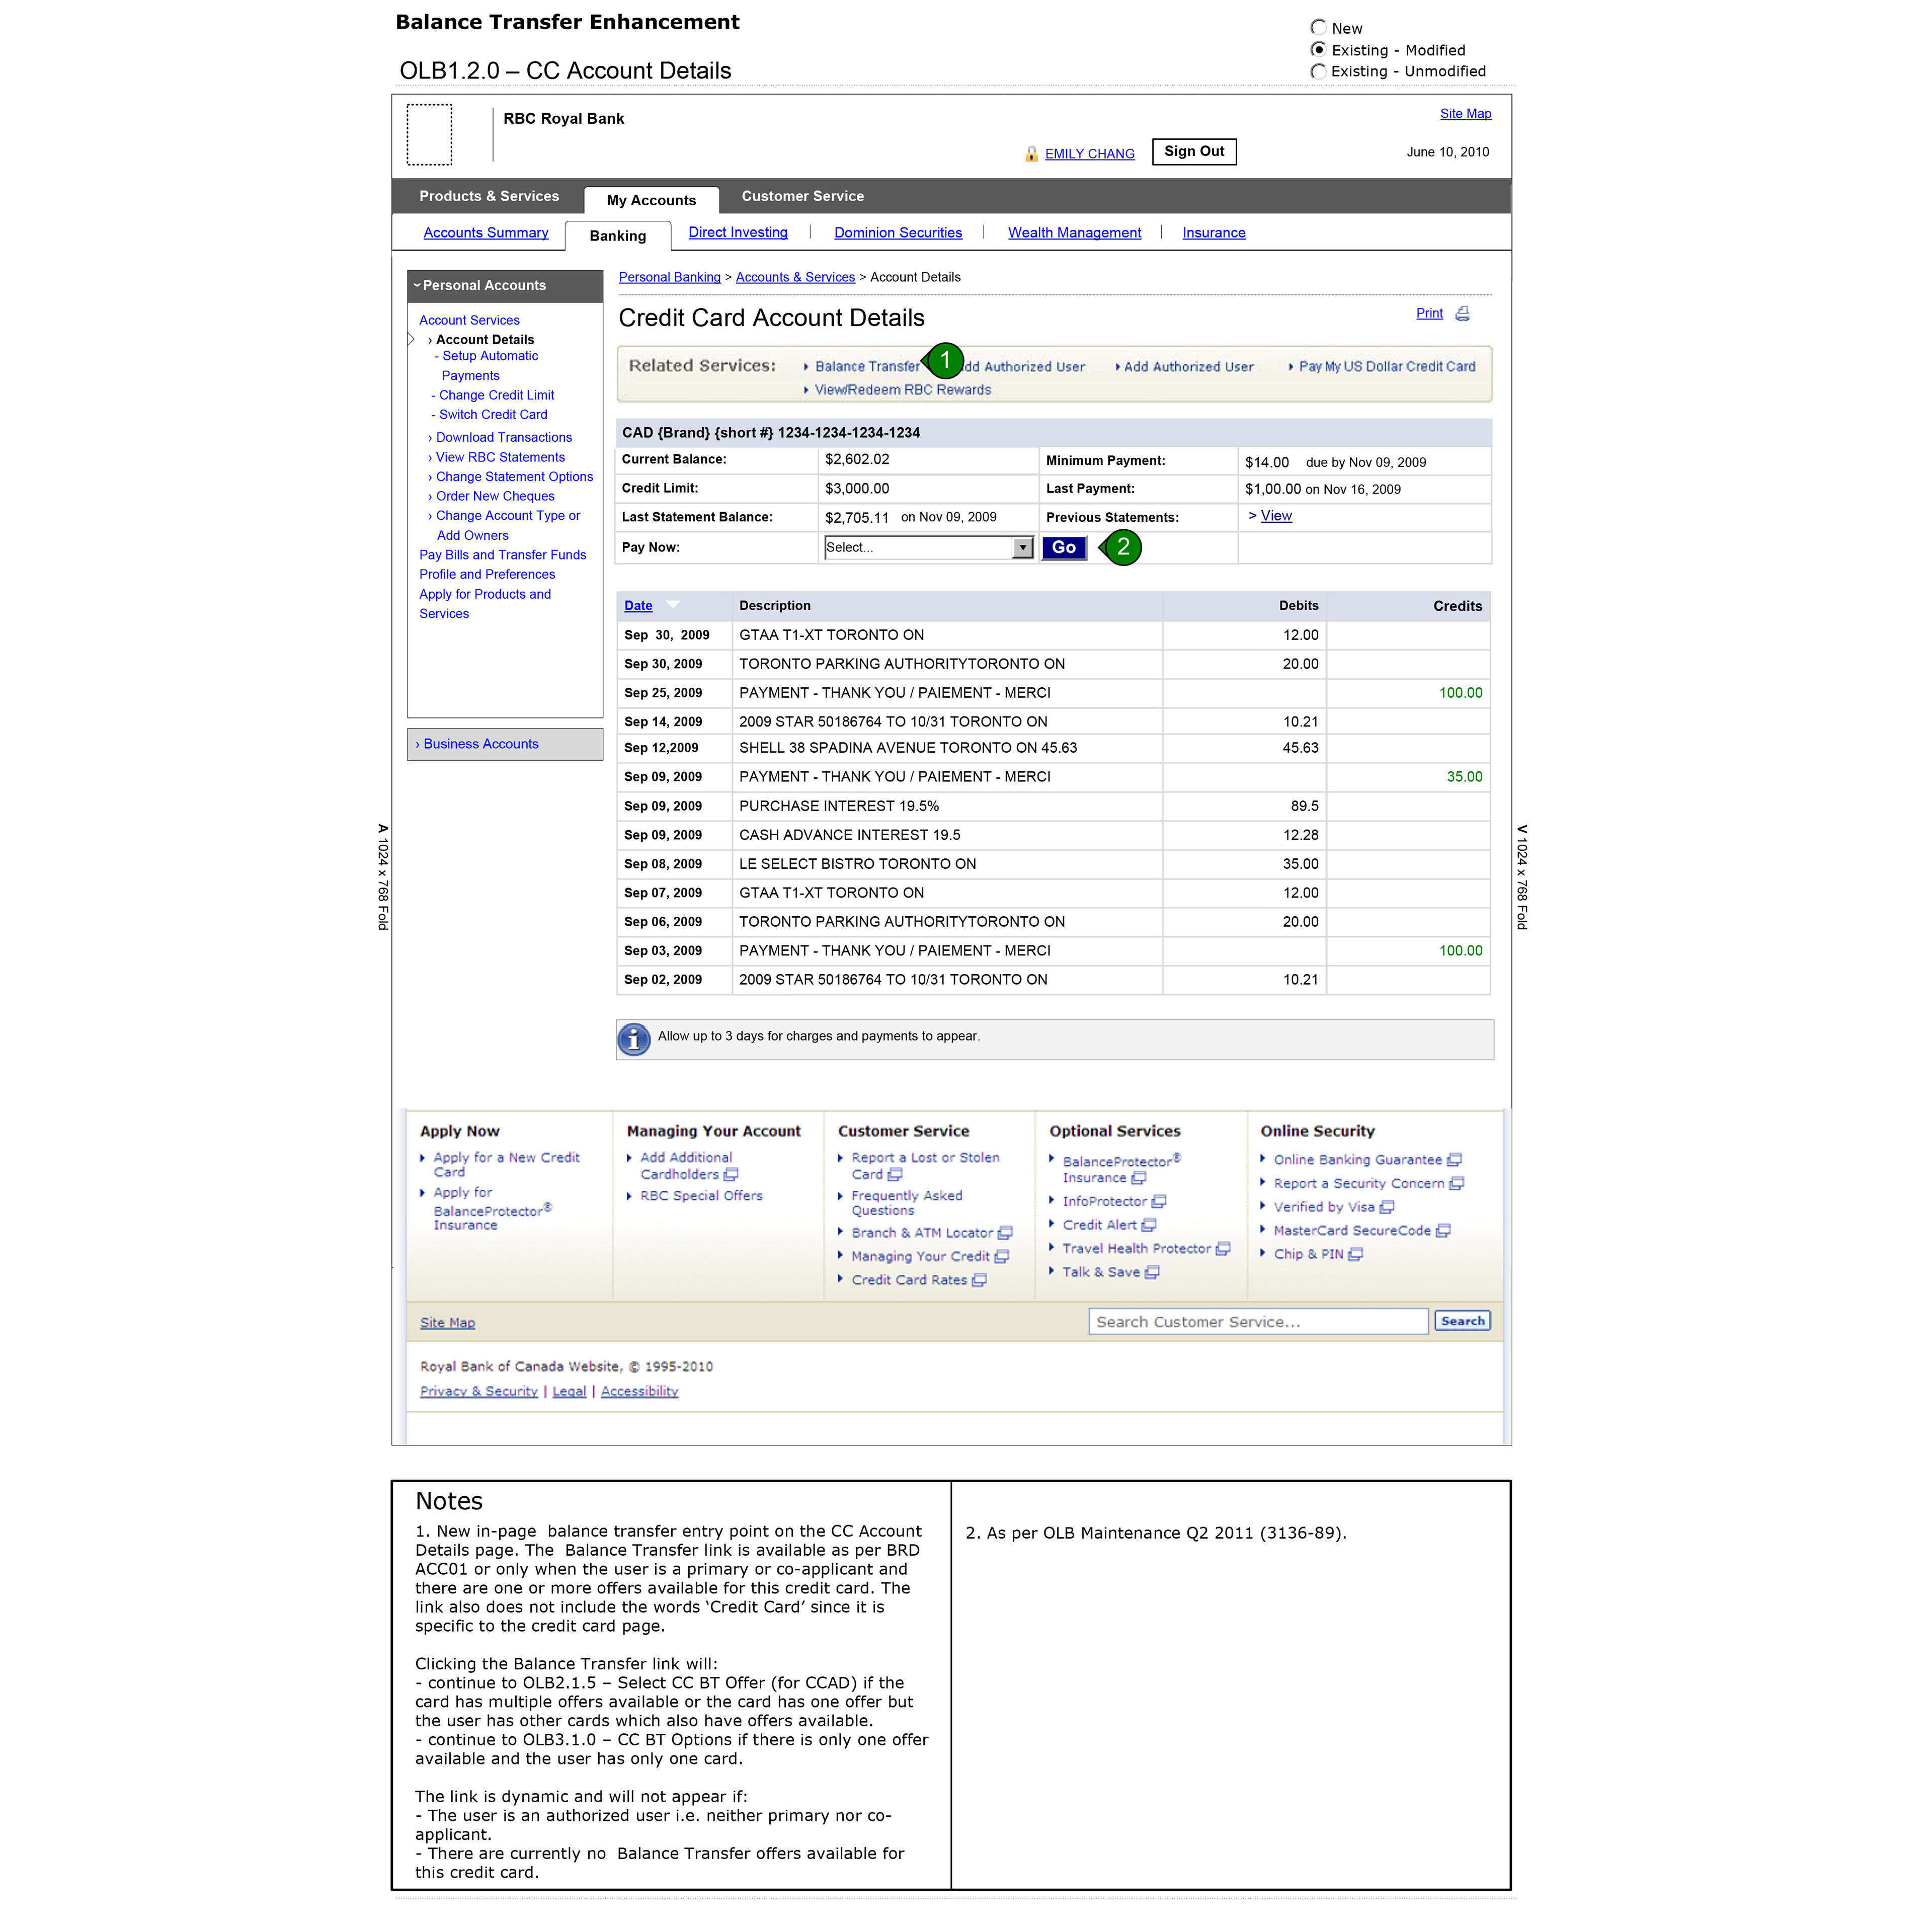1932x1932 pixels.
Task: Click new-window icon beside Chip & PIN
Action: pyautogui.click(x=1355, y=1254)
